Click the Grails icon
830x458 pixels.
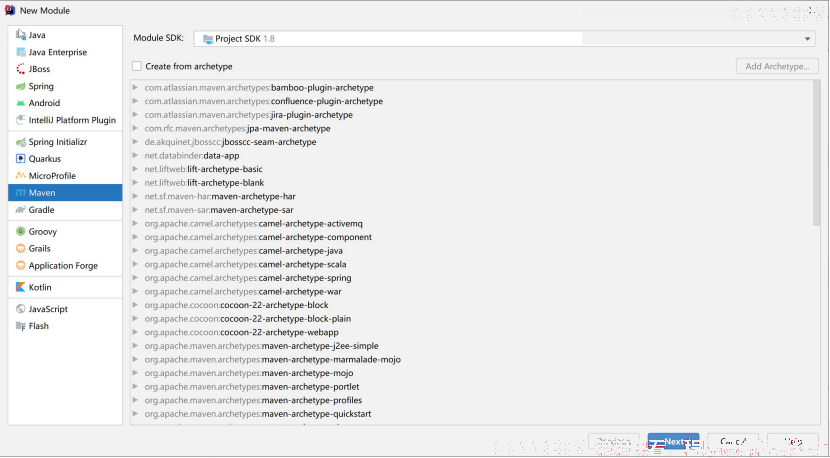tap(21, 248)
